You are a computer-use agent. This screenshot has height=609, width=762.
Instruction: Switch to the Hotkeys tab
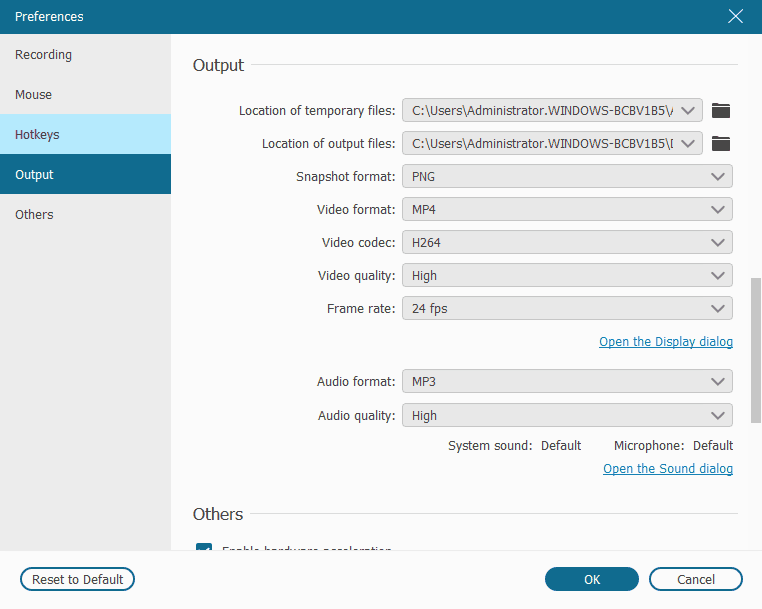[86, 134]
